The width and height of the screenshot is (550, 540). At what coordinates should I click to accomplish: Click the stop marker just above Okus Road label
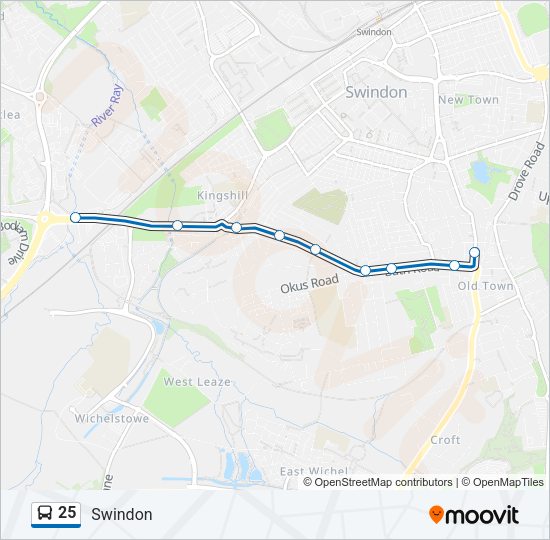click(x=316, y=249)
